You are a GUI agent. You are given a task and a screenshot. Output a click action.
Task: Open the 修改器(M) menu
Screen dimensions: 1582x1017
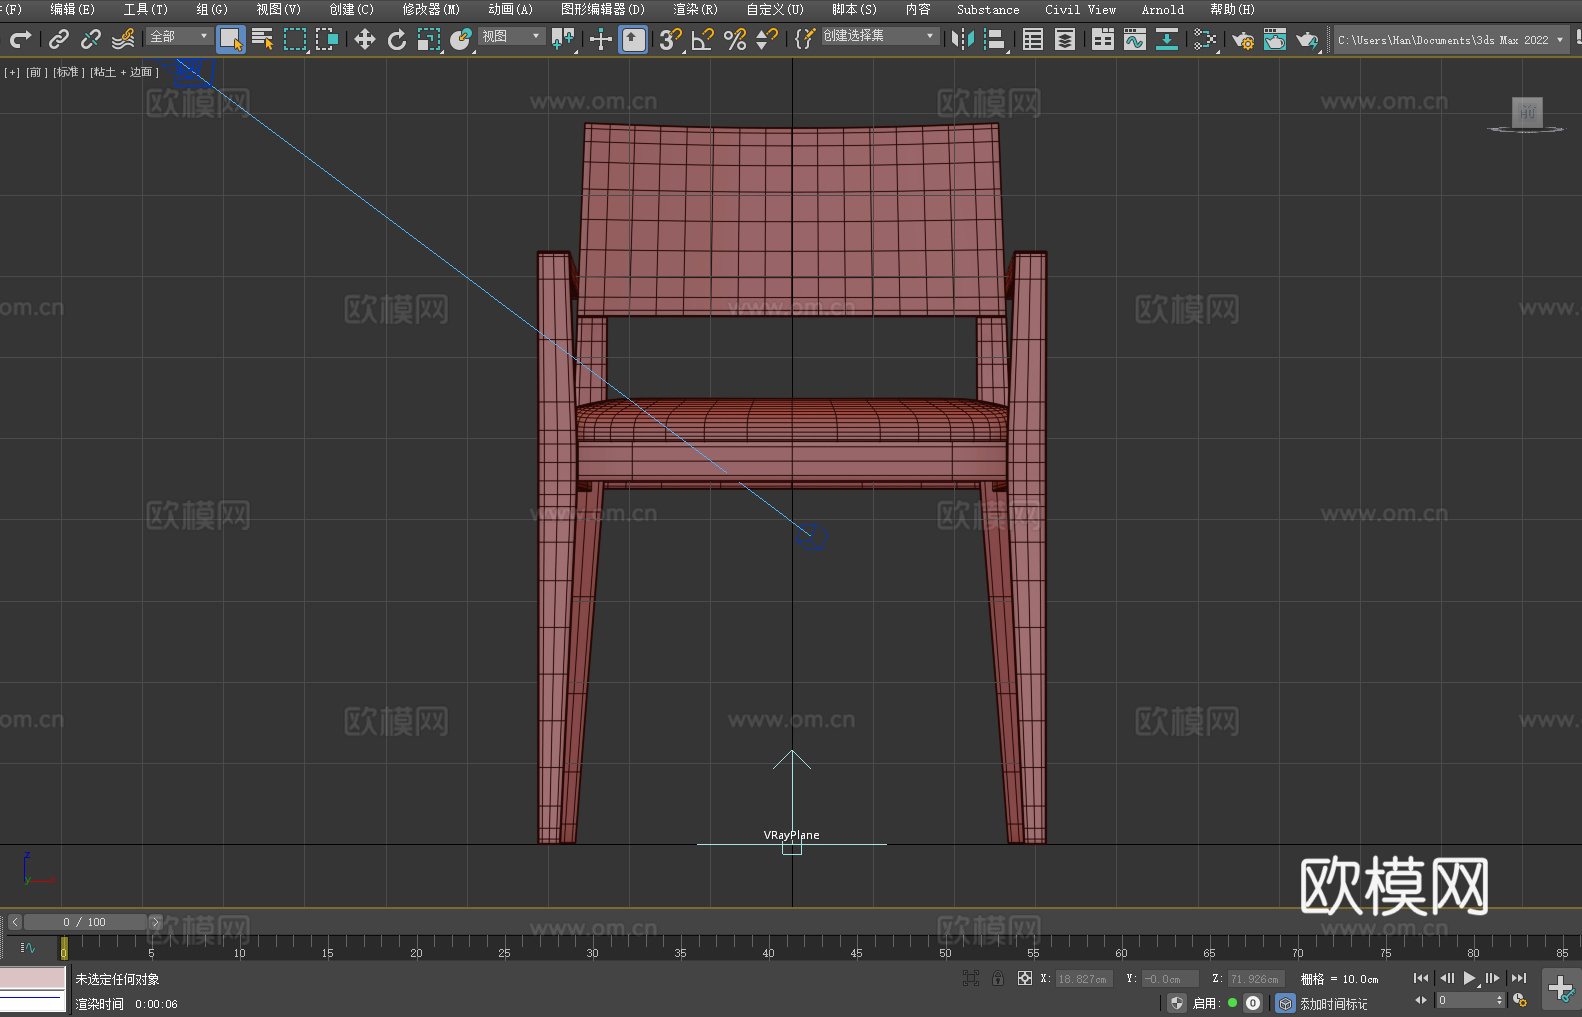(x=431, y=9)
